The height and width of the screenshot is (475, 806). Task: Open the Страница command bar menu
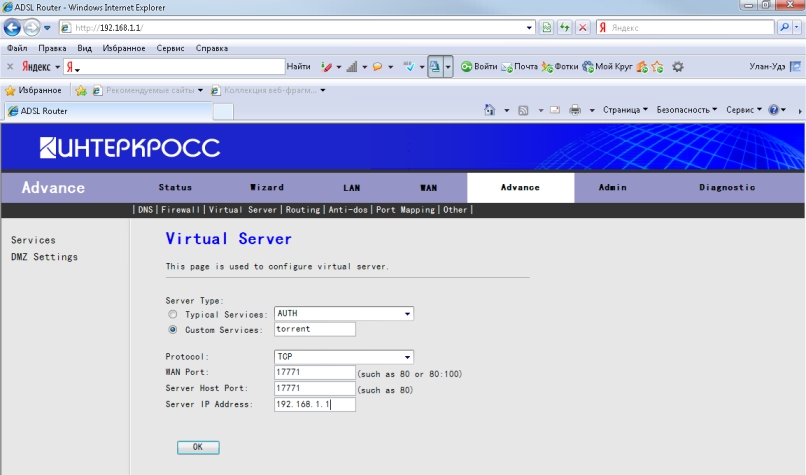pos(625,110)
